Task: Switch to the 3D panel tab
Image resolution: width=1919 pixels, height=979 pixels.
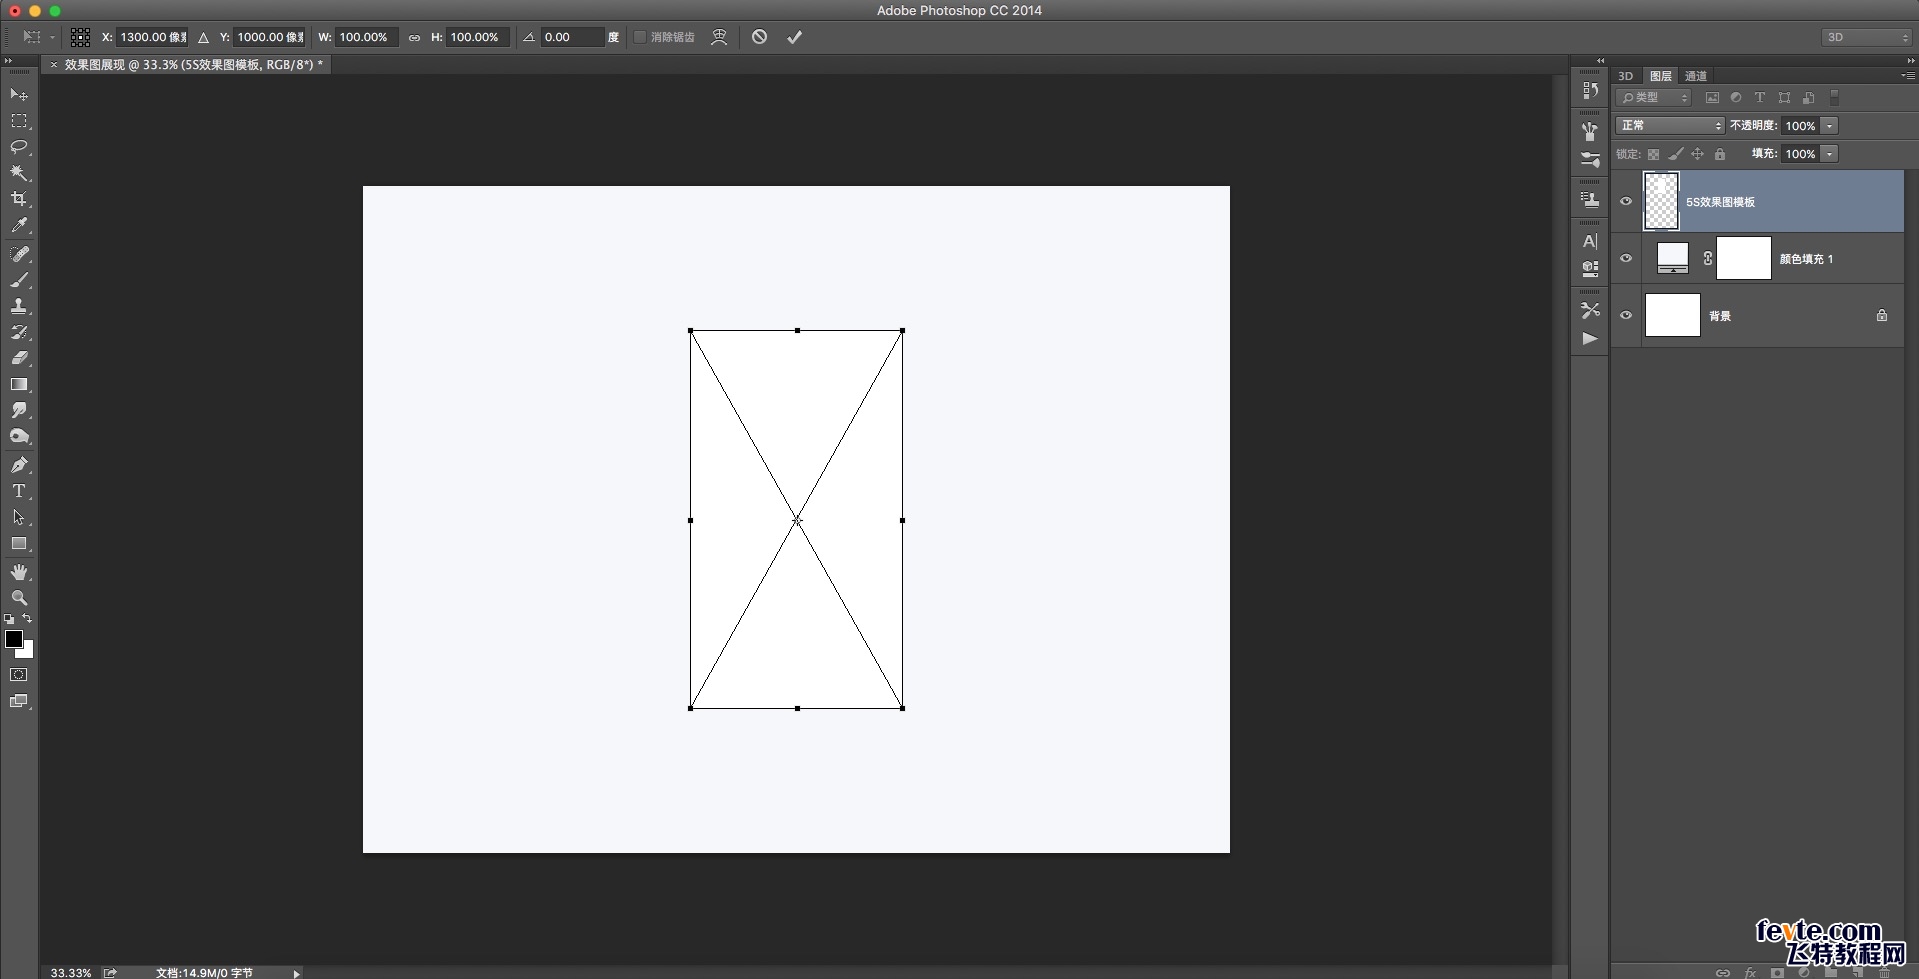Action: (1626, 76)
